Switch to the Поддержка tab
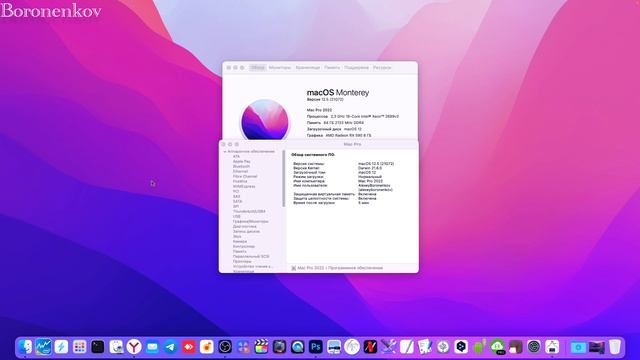 click(x=356, y=68)
